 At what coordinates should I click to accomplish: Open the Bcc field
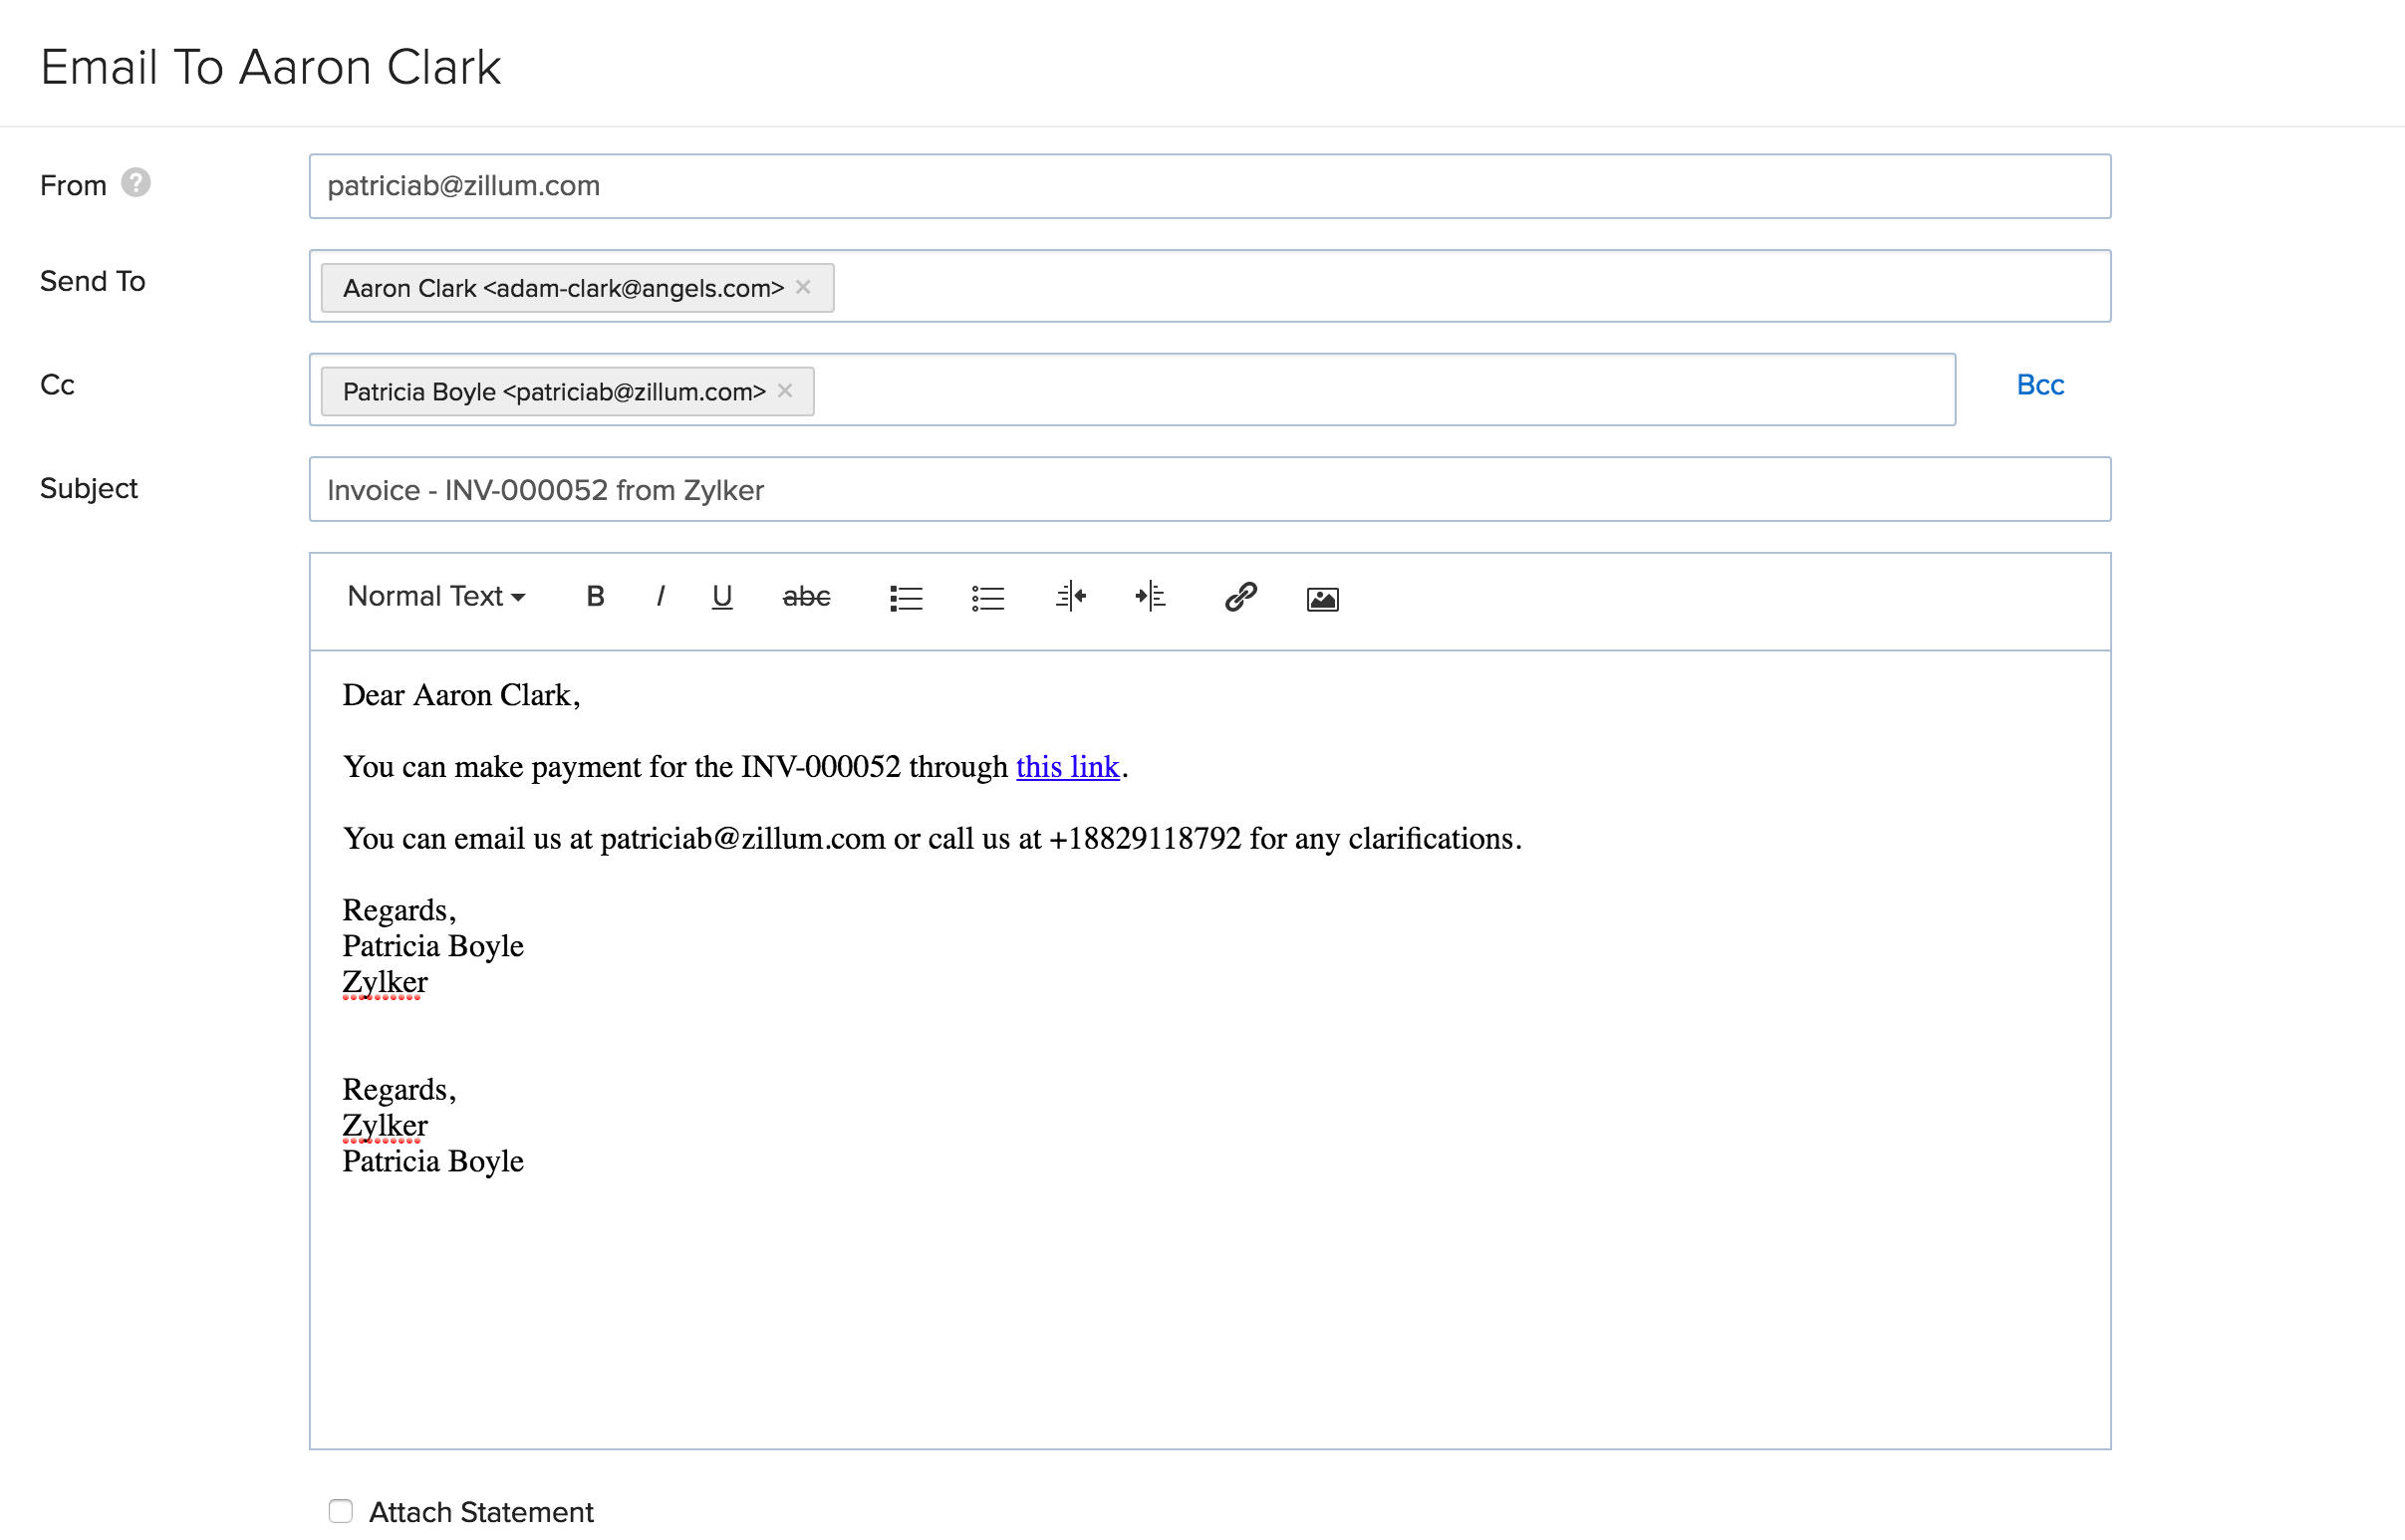[x=2038, y=384]
